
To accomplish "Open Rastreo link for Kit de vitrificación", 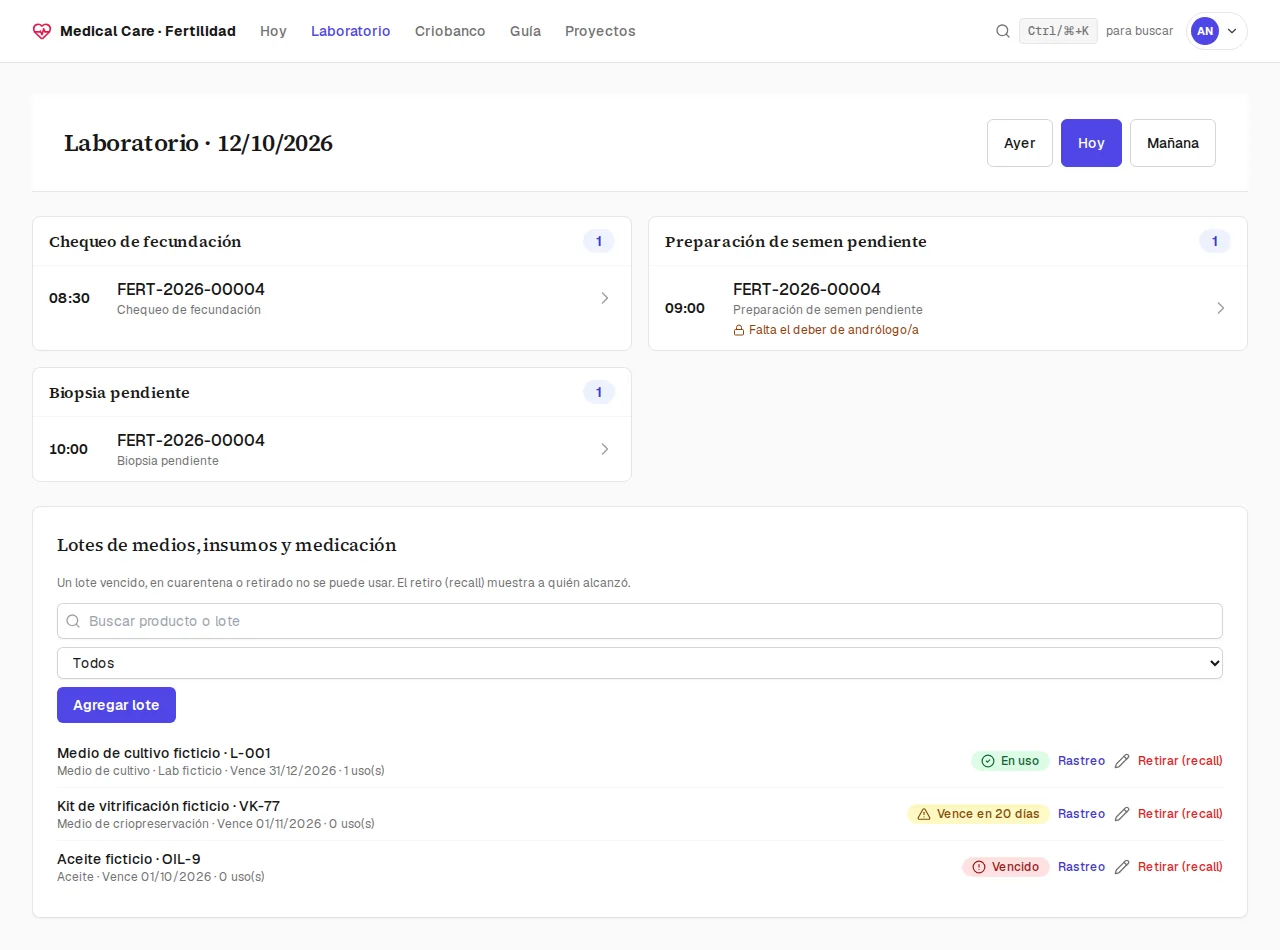I will 1081,814.
